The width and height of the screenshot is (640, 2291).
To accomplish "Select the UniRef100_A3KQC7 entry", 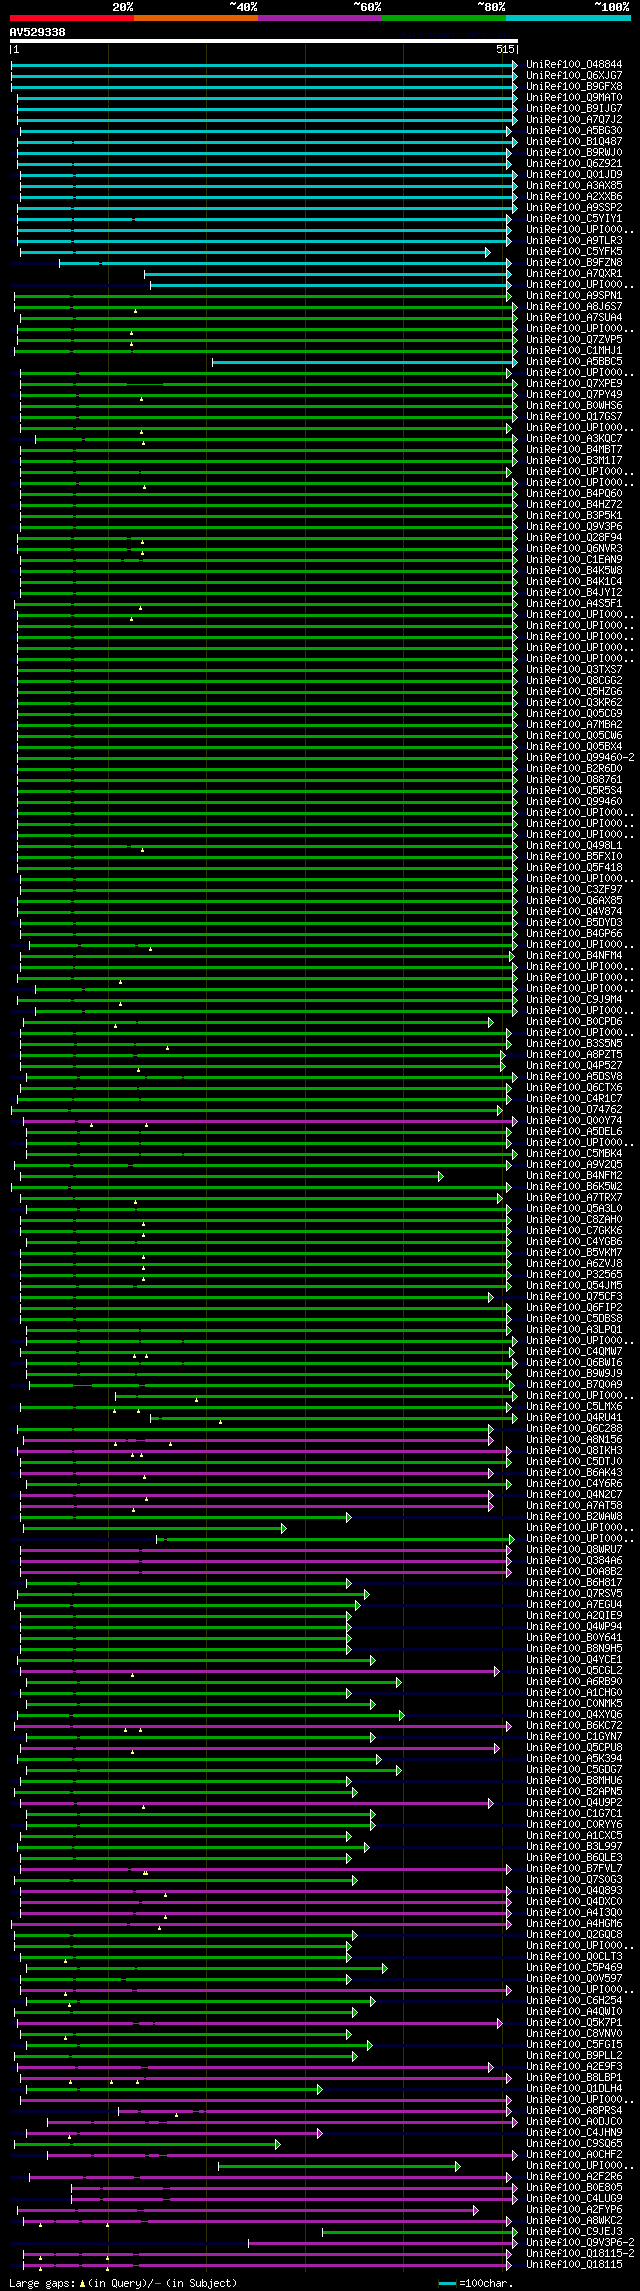I will coord(574,438).
